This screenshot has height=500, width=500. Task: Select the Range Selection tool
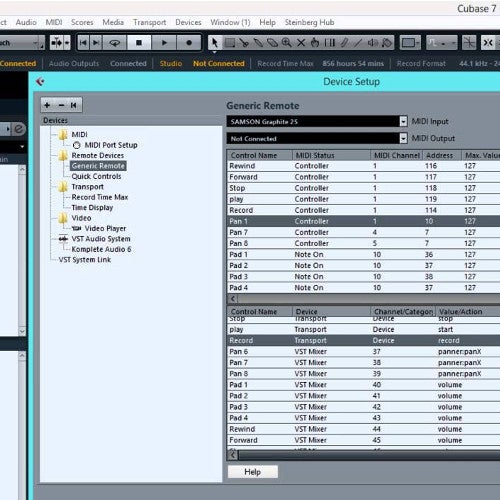coord(230,43)
